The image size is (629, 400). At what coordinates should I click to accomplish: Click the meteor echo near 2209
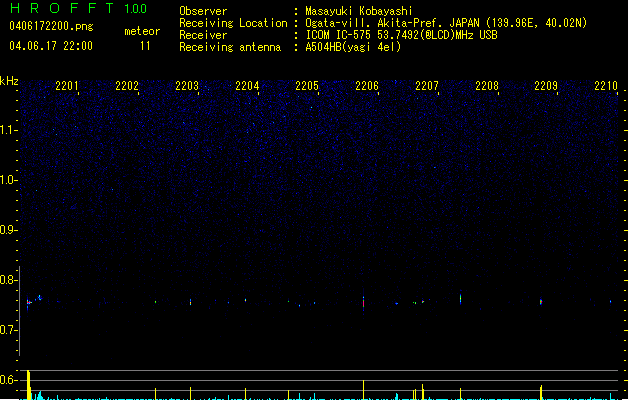[x=541, y=301]
